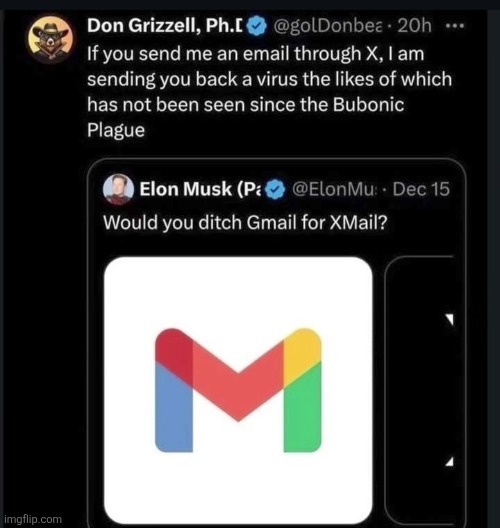Open the @golDonbea handle link
This screenshot has height=528, width=500.
[x=329, y=26]
